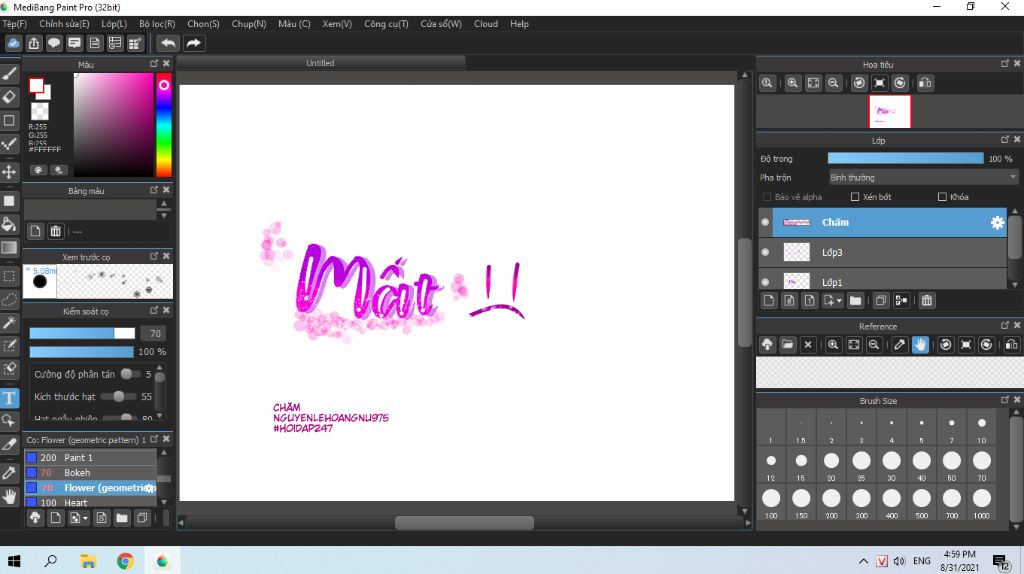
Task: Click the navigator canvas thumbnail
Action: (x=889, y=112)
